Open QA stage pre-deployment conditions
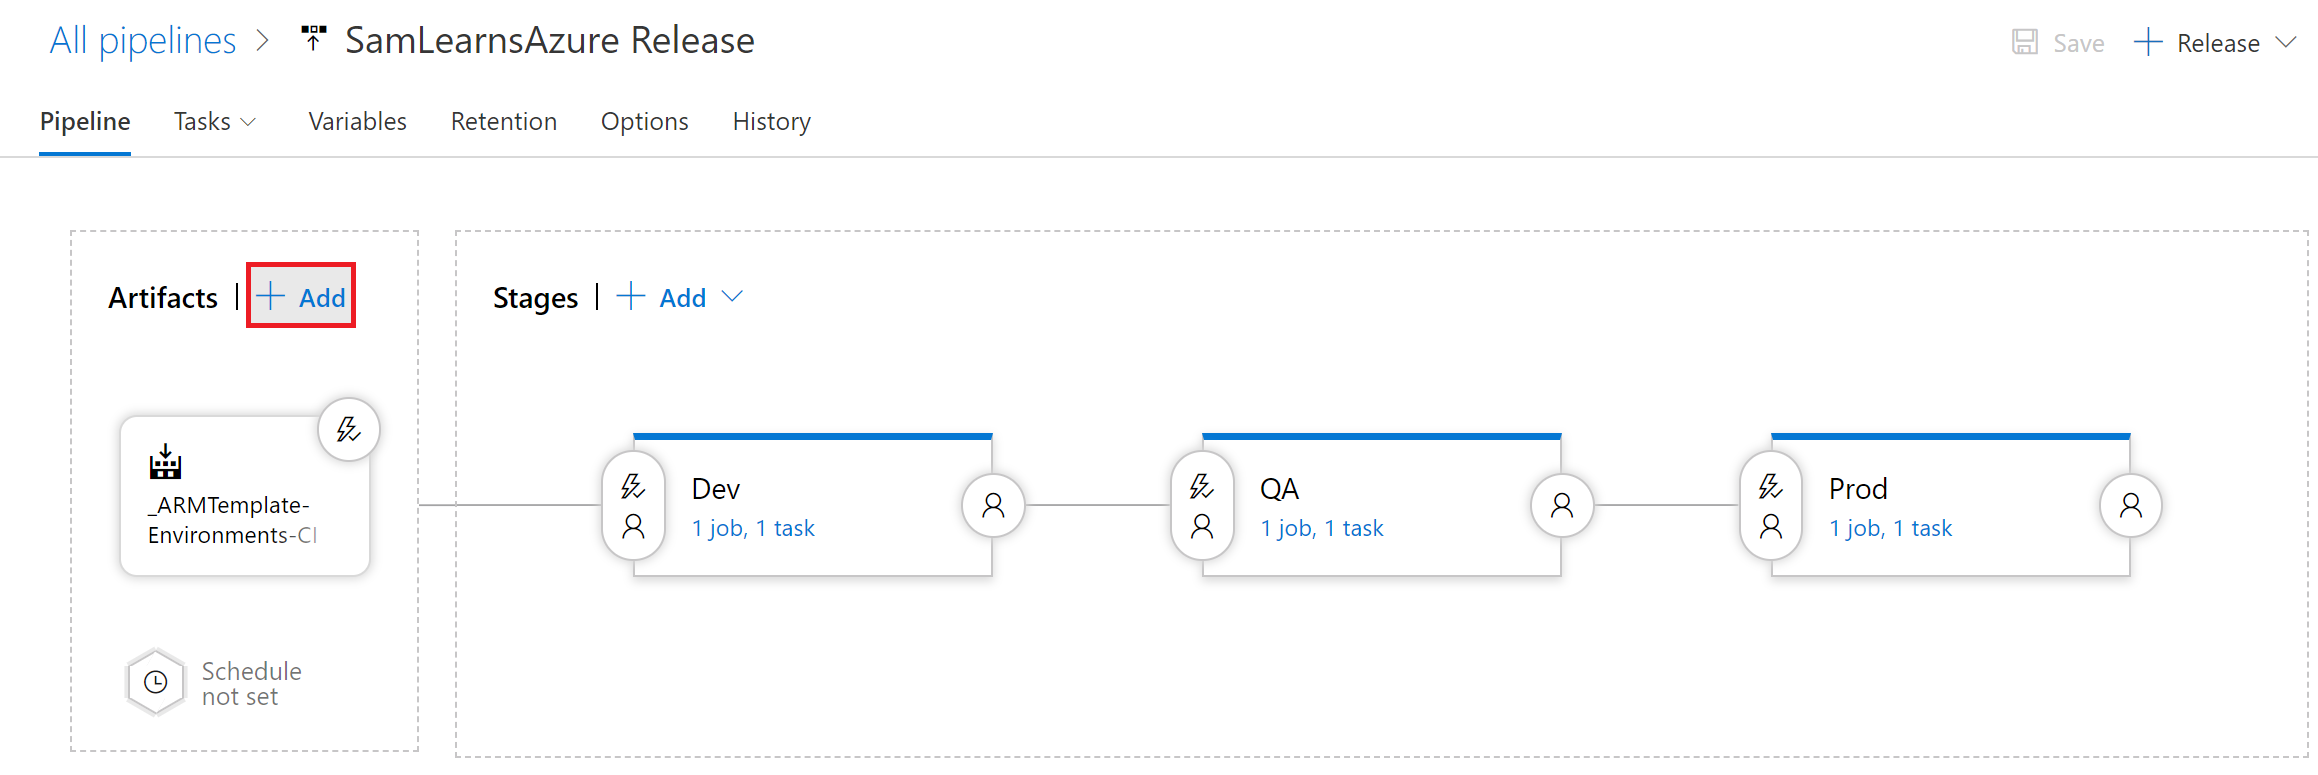This screenshot has height=775, width=2318. (x=1202, y=506)
